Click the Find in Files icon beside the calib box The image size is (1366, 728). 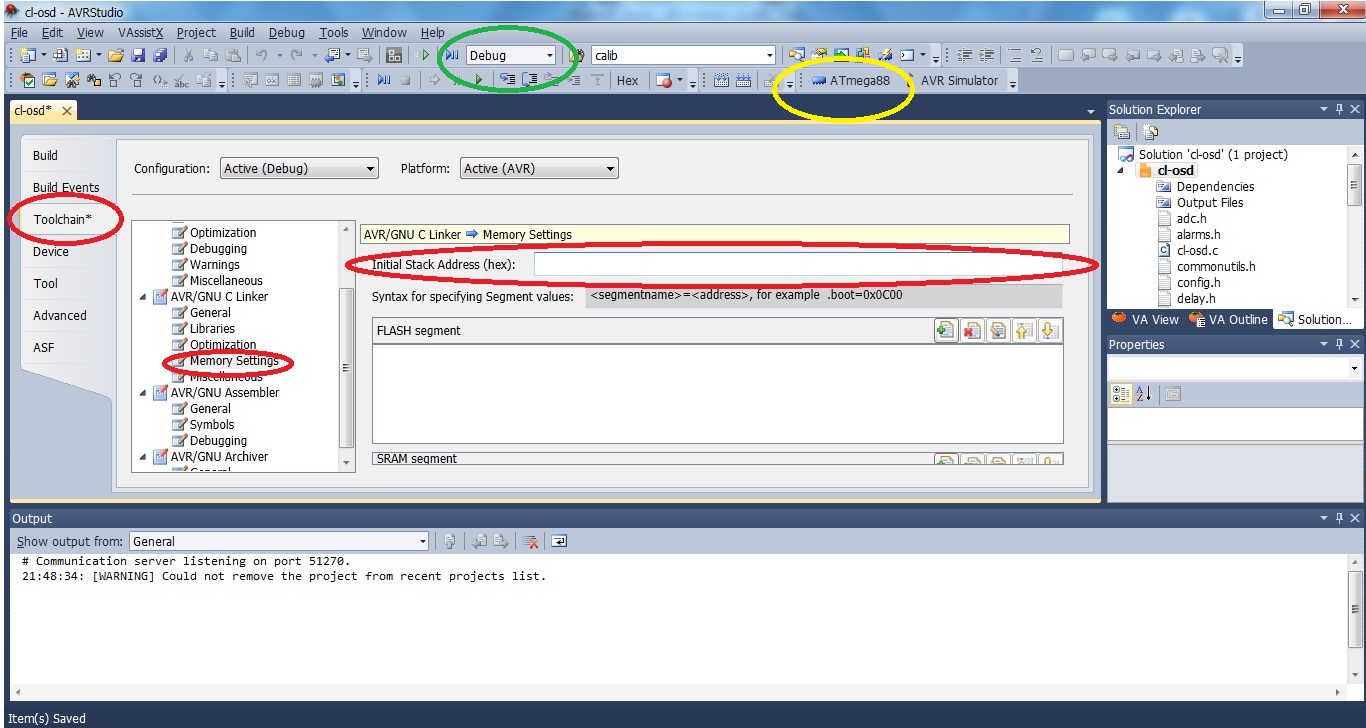click(x=576, y=55)
